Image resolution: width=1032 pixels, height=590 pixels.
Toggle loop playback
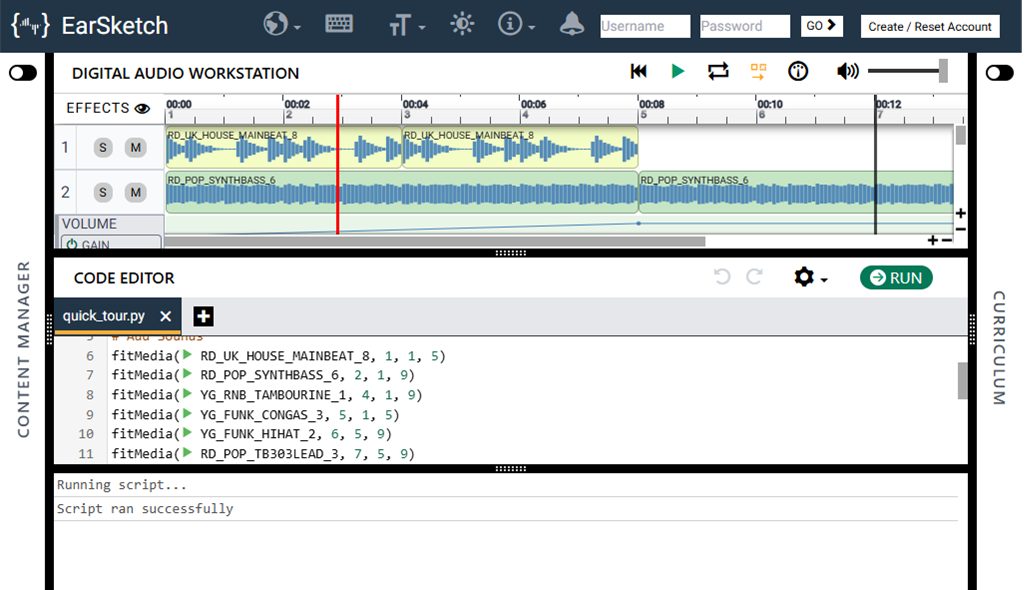point(718,71)
